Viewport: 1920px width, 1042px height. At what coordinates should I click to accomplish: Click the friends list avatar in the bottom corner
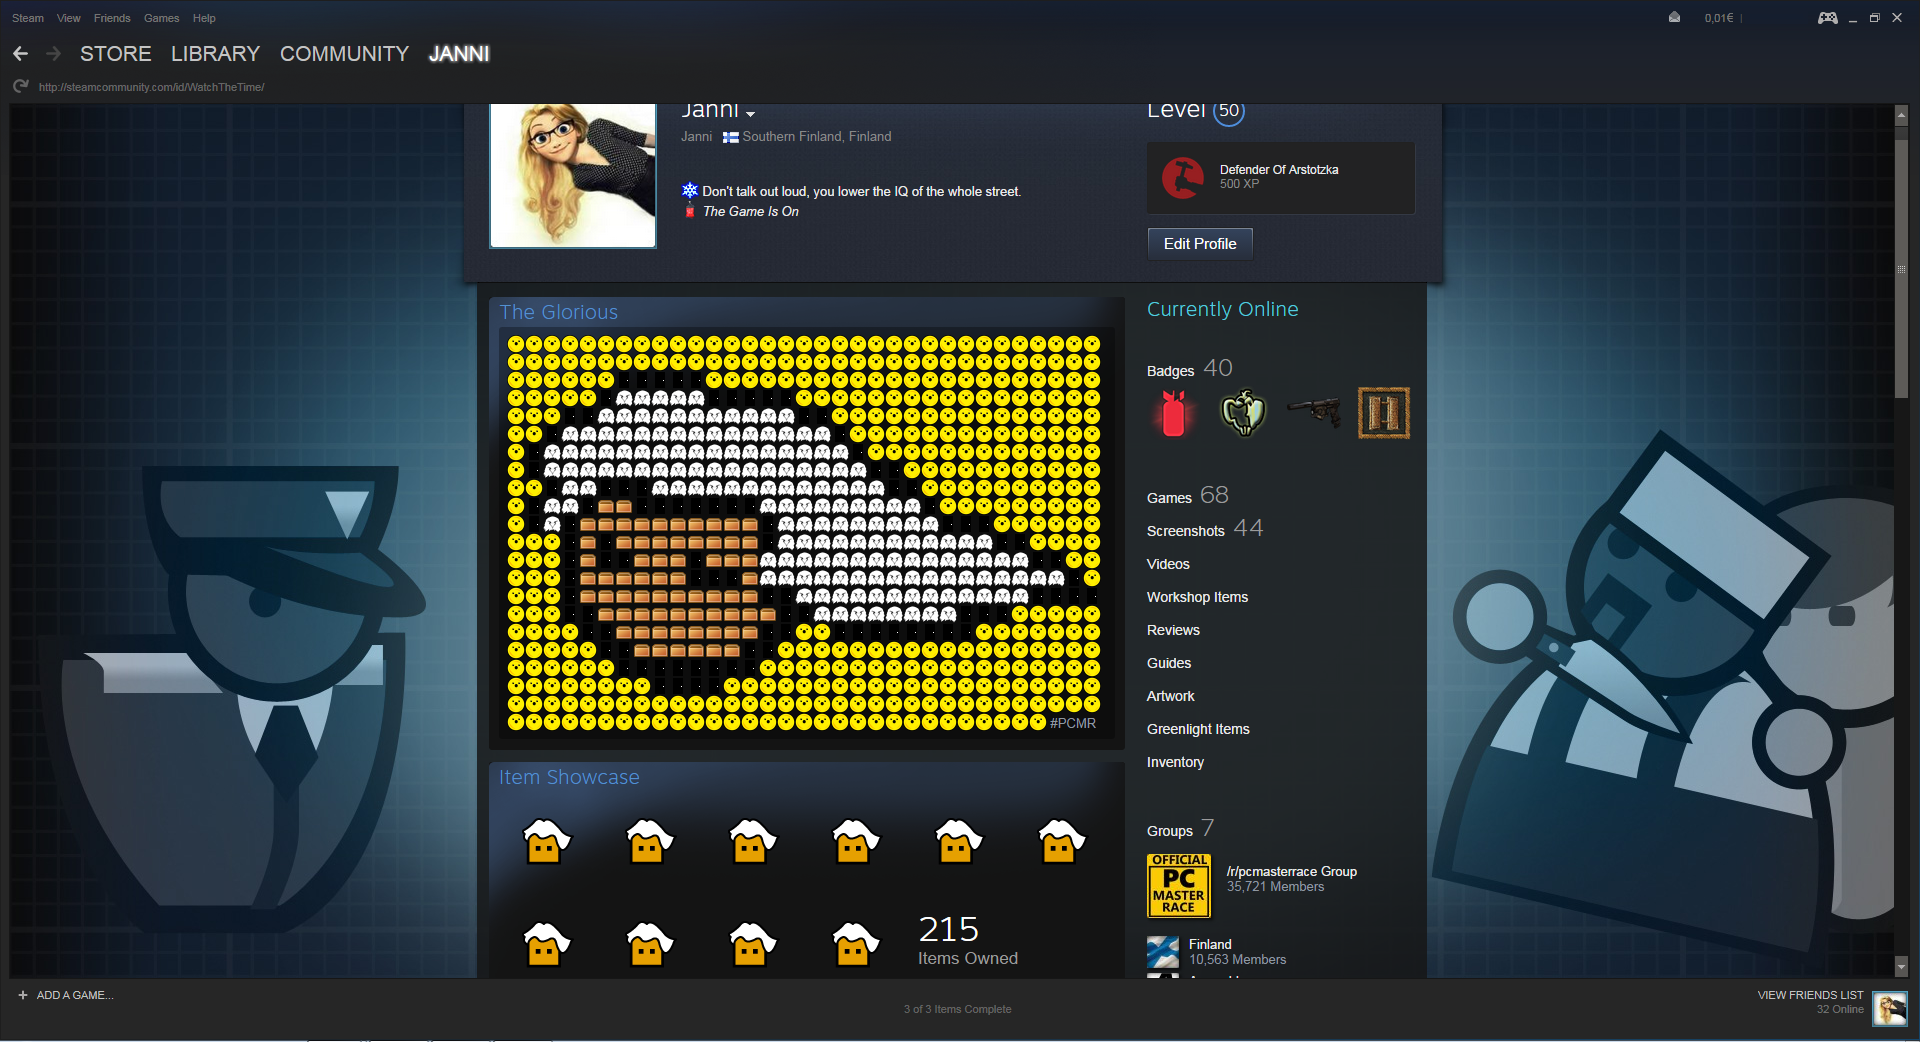point(1889,1009)
